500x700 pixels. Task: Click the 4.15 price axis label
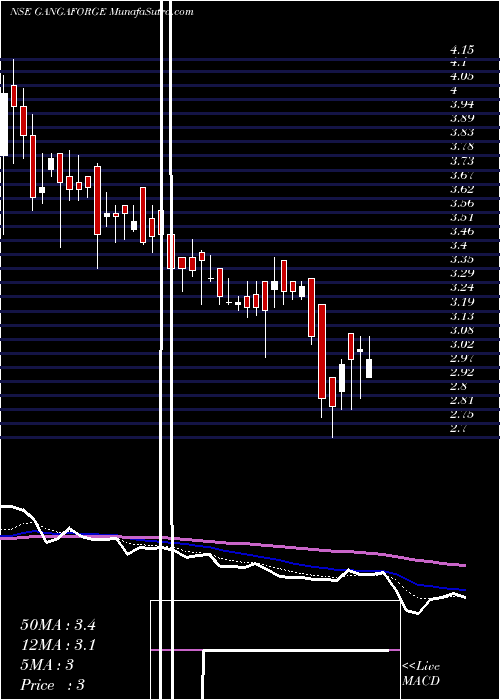(462, 49)
